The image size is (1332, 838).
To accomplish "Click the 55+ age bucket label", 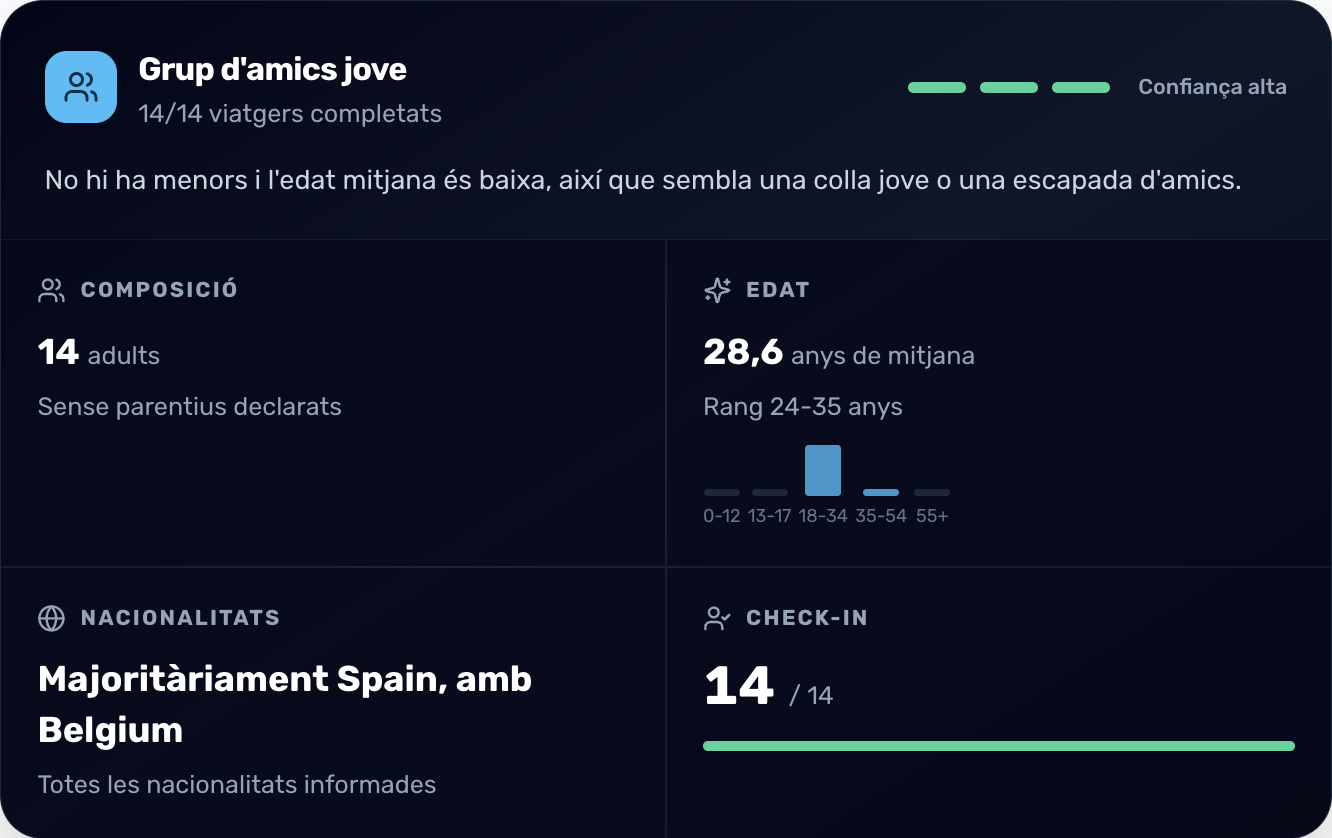I will coord(932,516).
